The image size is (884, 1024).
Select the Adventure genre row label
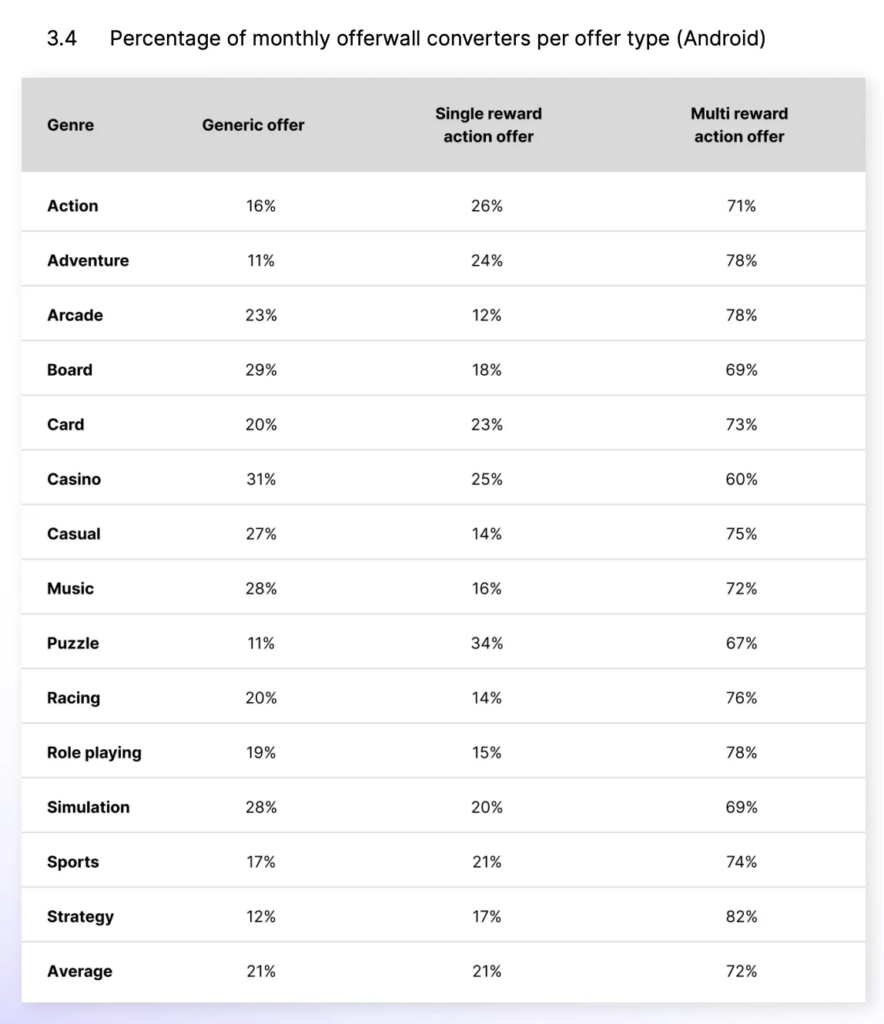pos(87,260)
